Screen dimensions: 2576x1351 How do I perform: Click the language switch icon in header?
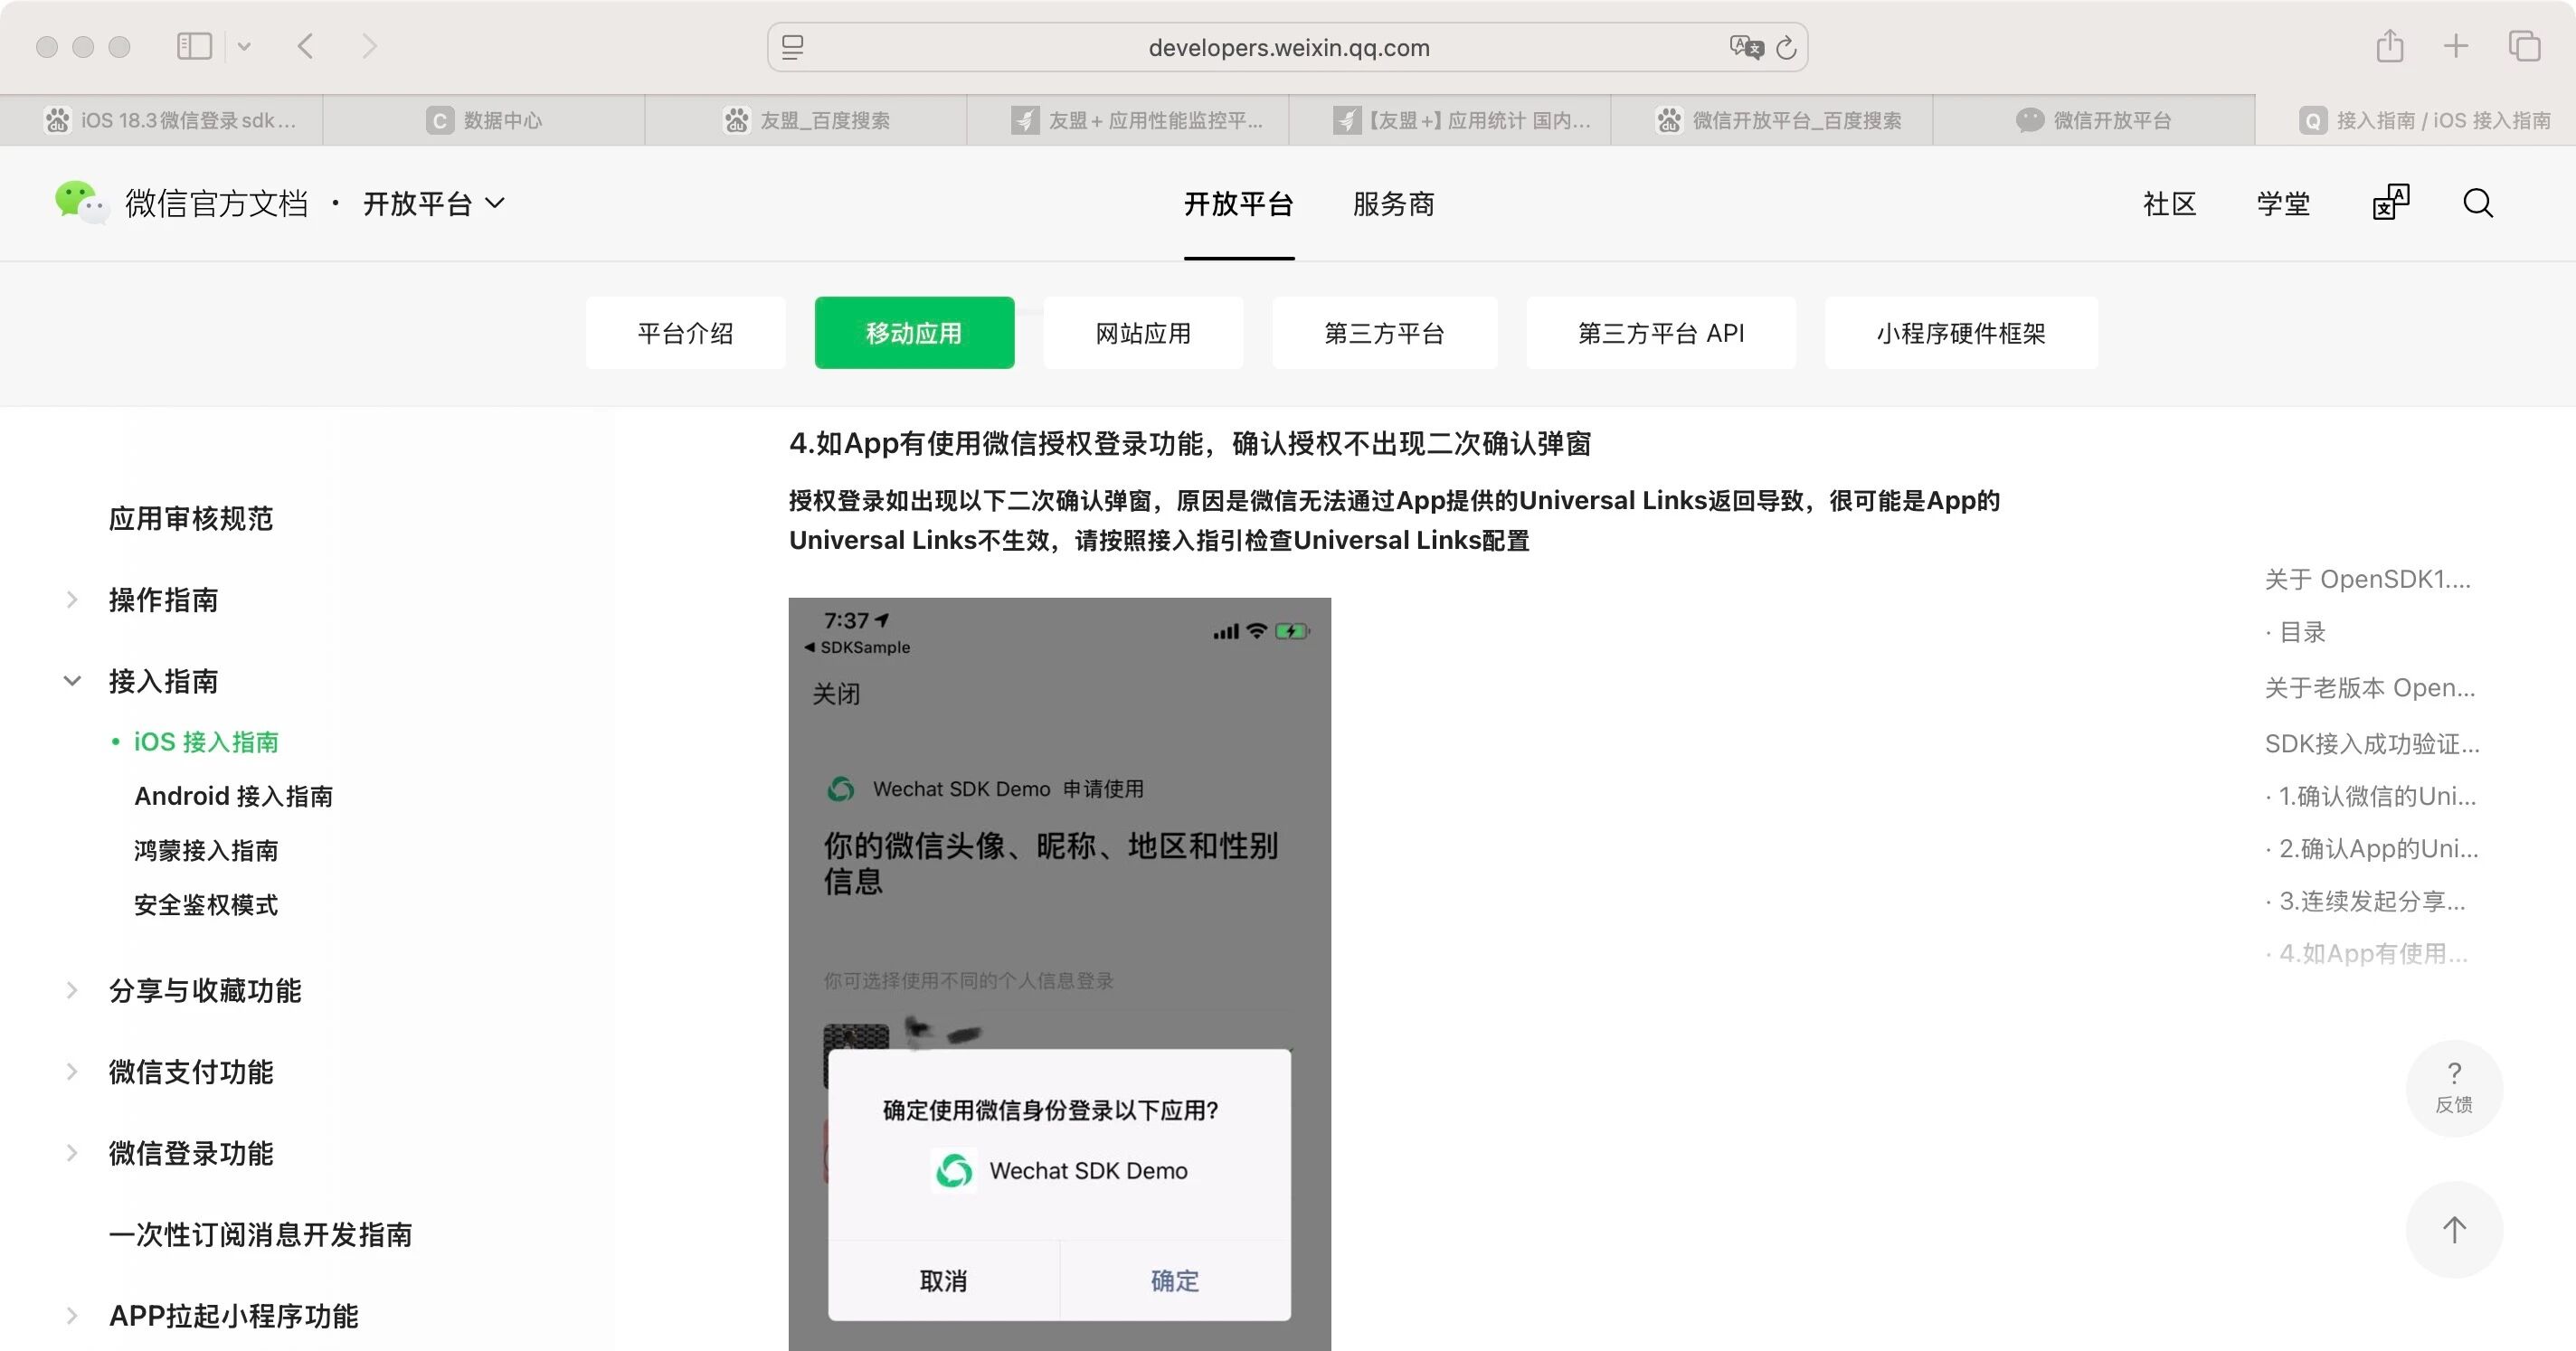(2390, 203)
